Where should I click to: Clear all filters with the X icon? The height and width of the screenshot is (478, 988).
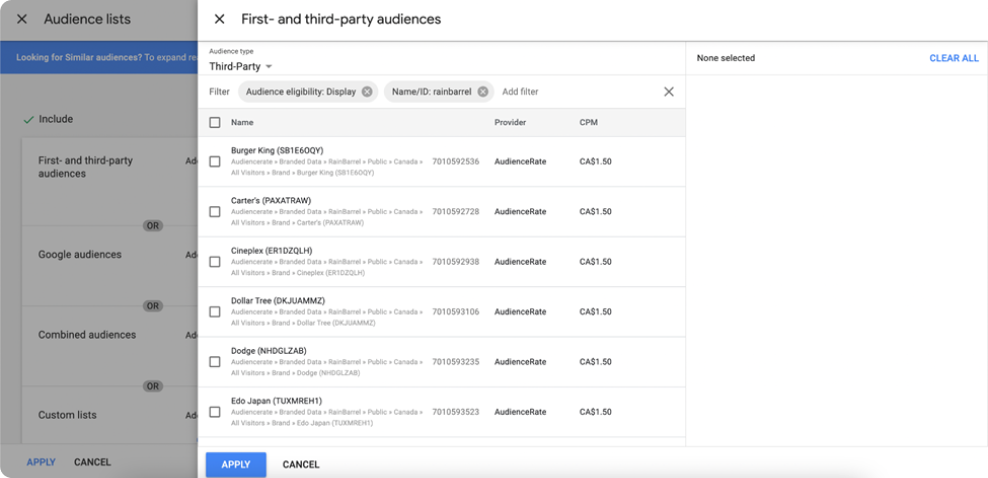(x=669, y=92)
